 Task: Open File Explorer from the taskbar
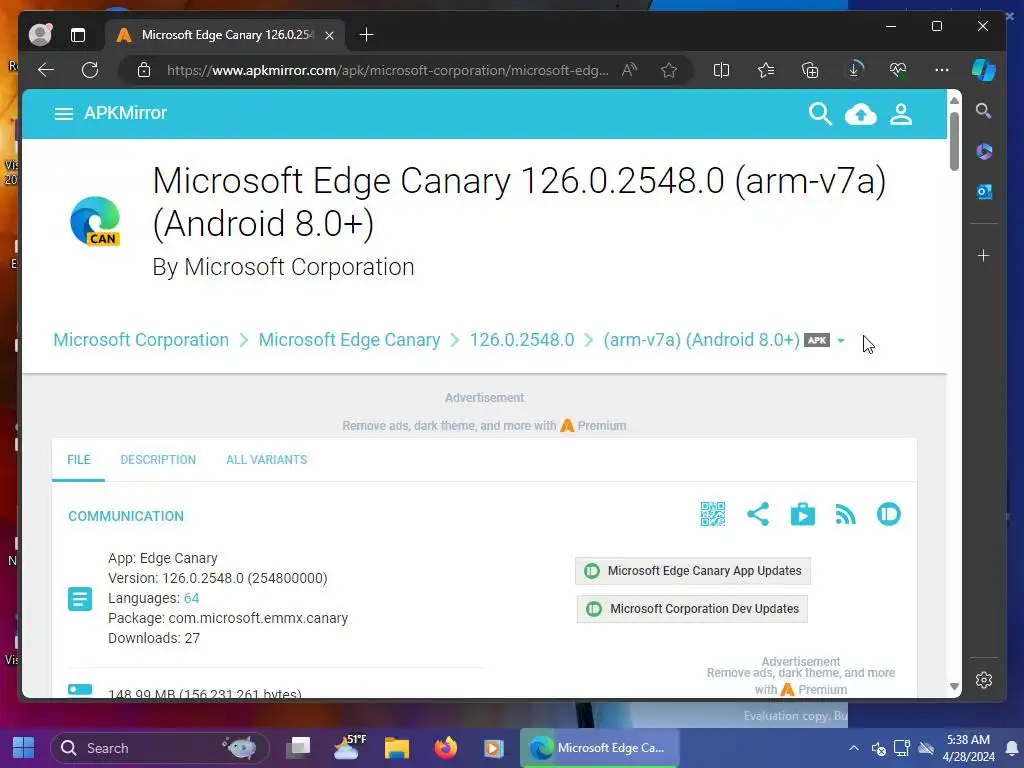tap(397, 748)
